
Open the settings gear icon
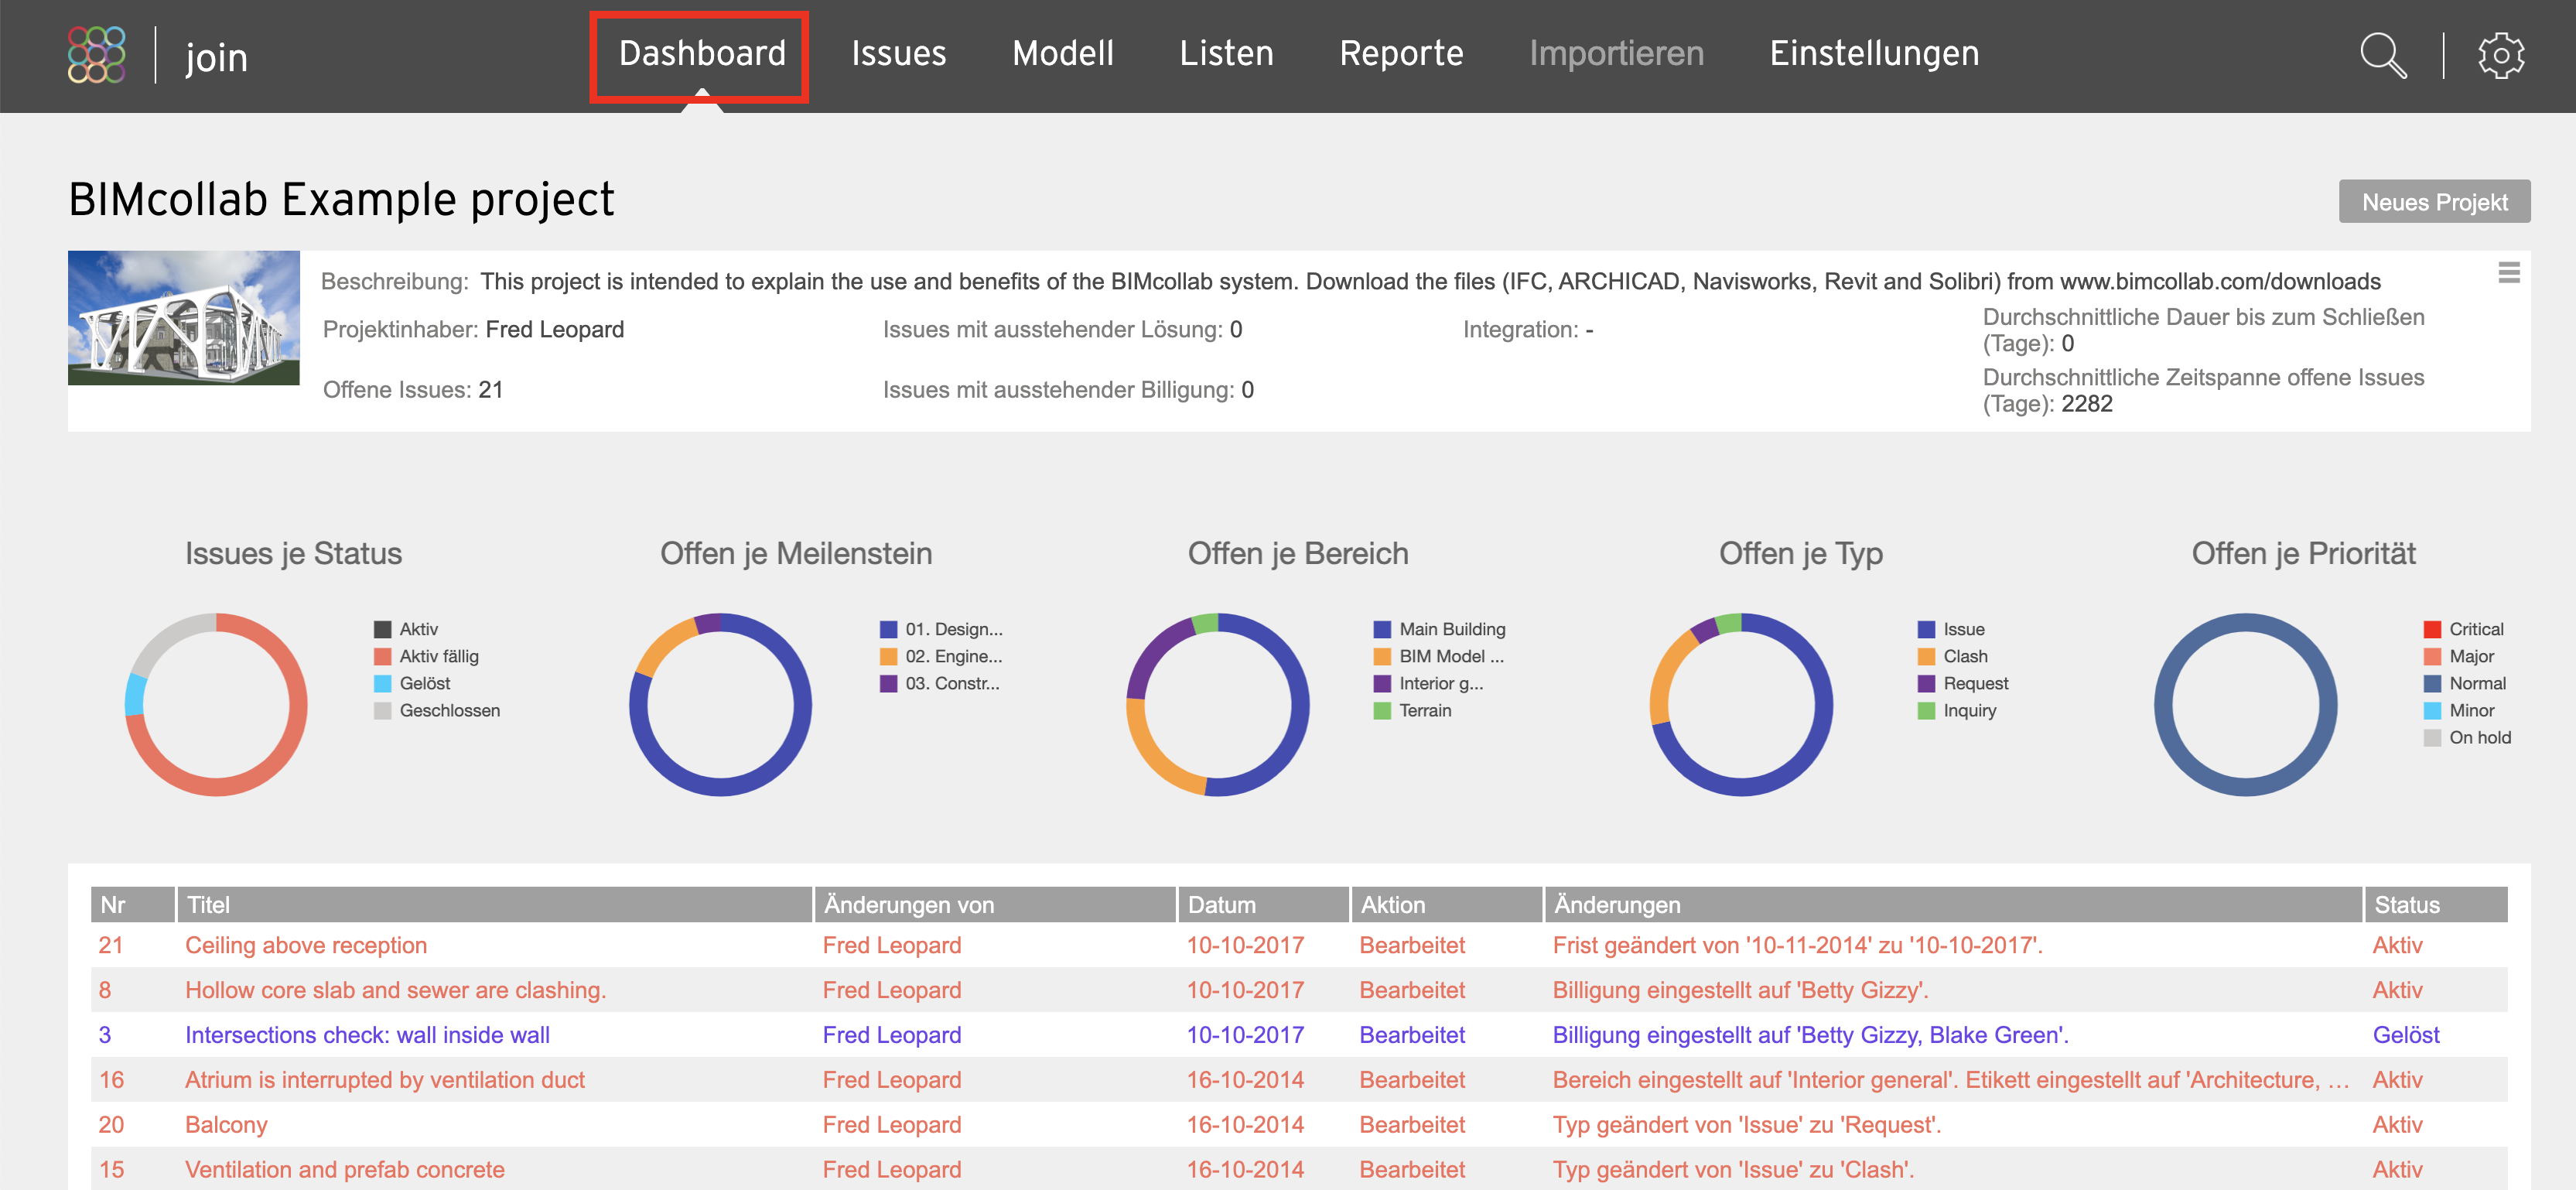pos(2501,56)
